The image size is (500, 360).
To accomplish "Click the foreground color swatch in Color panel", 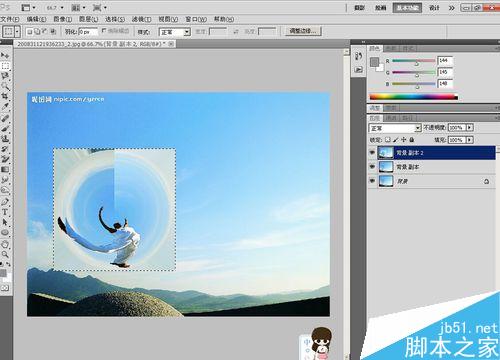I will coord(374,62).
